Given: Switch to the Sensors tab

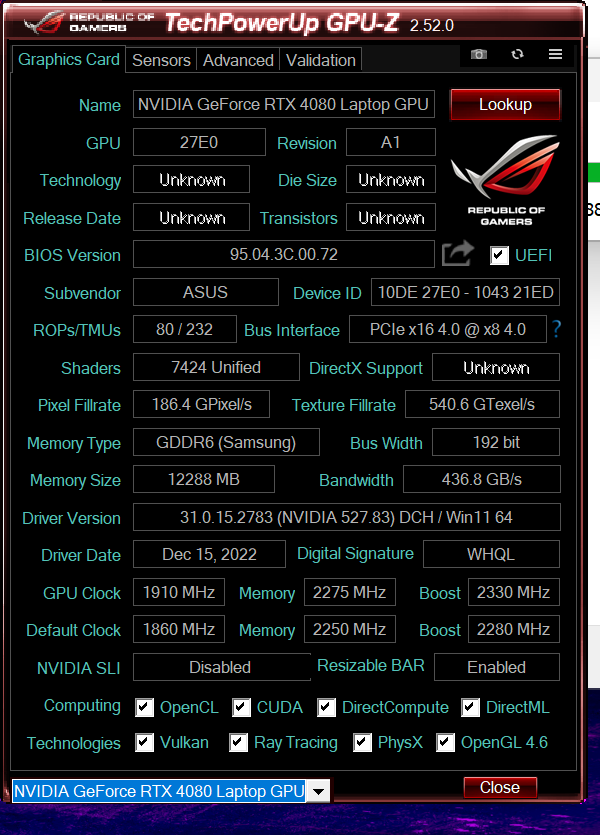Looking at the screenshot, I should 161,60.
